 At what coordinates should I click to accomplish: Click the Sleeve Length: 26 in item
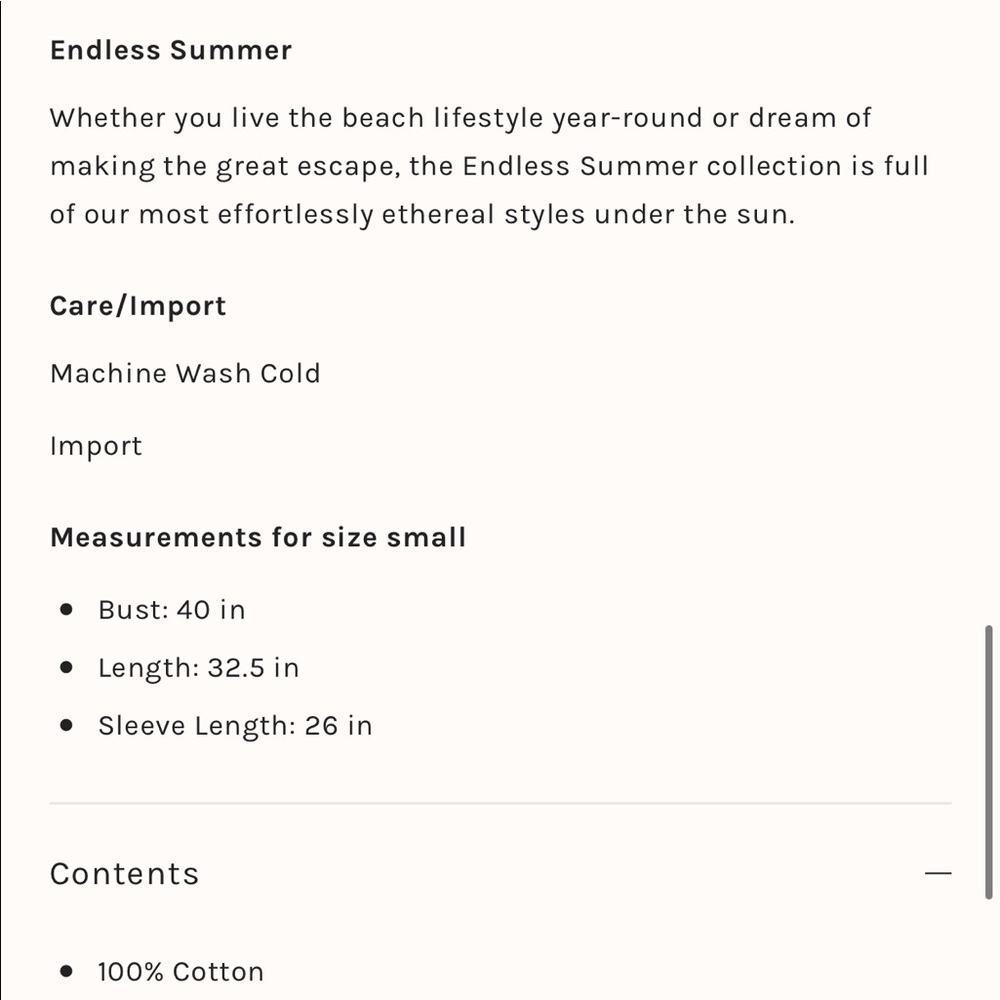pos(235,726)
